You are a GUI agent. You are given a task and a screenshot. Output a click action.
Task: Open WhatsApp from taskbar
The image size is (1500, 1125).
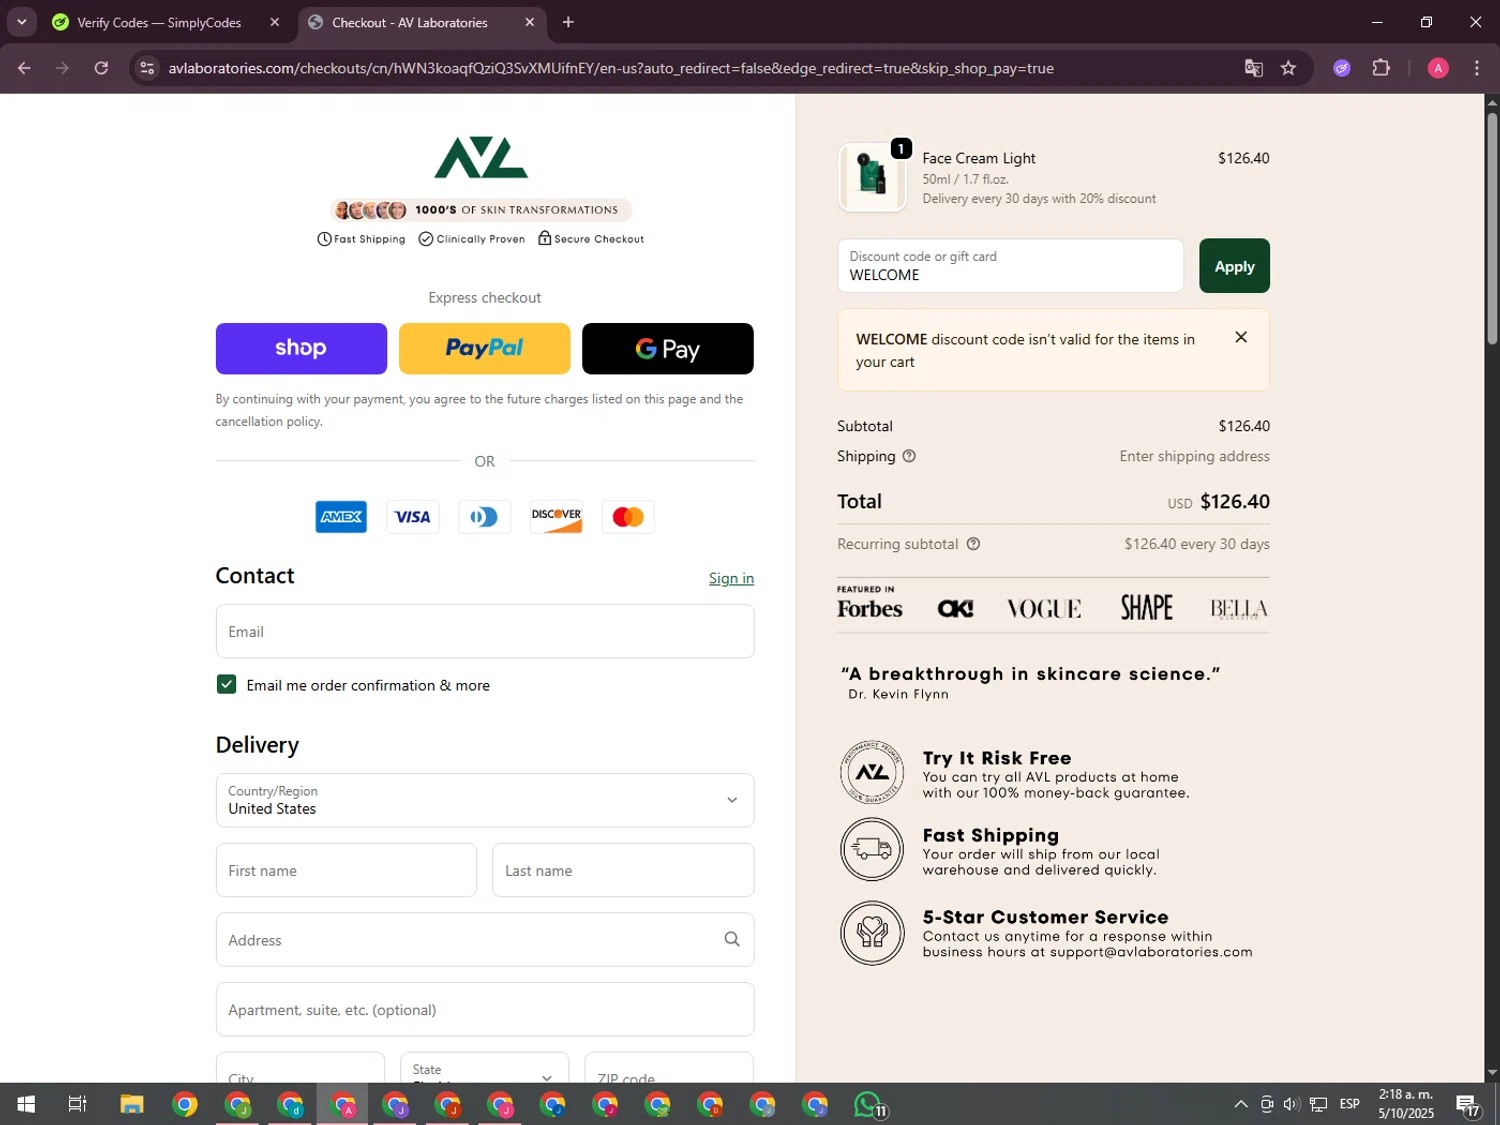(868, 1104)
